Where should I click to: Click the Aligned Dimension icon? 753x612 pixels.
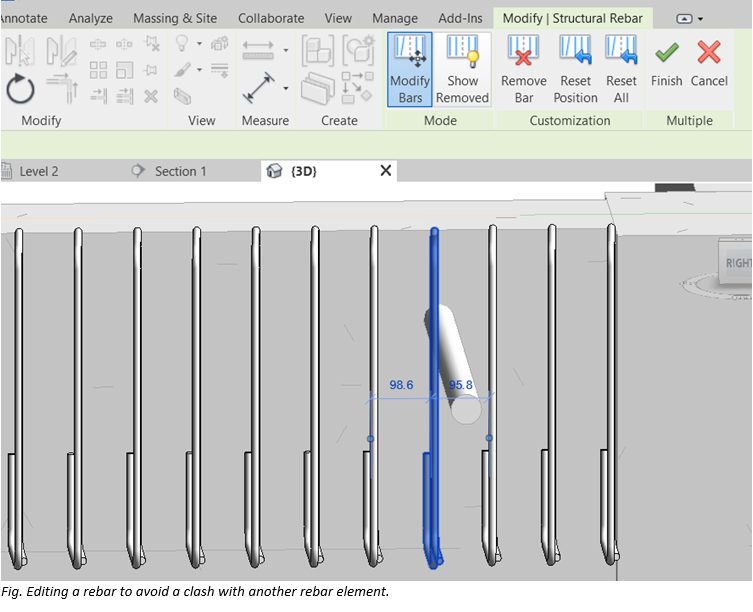(258, 88)
